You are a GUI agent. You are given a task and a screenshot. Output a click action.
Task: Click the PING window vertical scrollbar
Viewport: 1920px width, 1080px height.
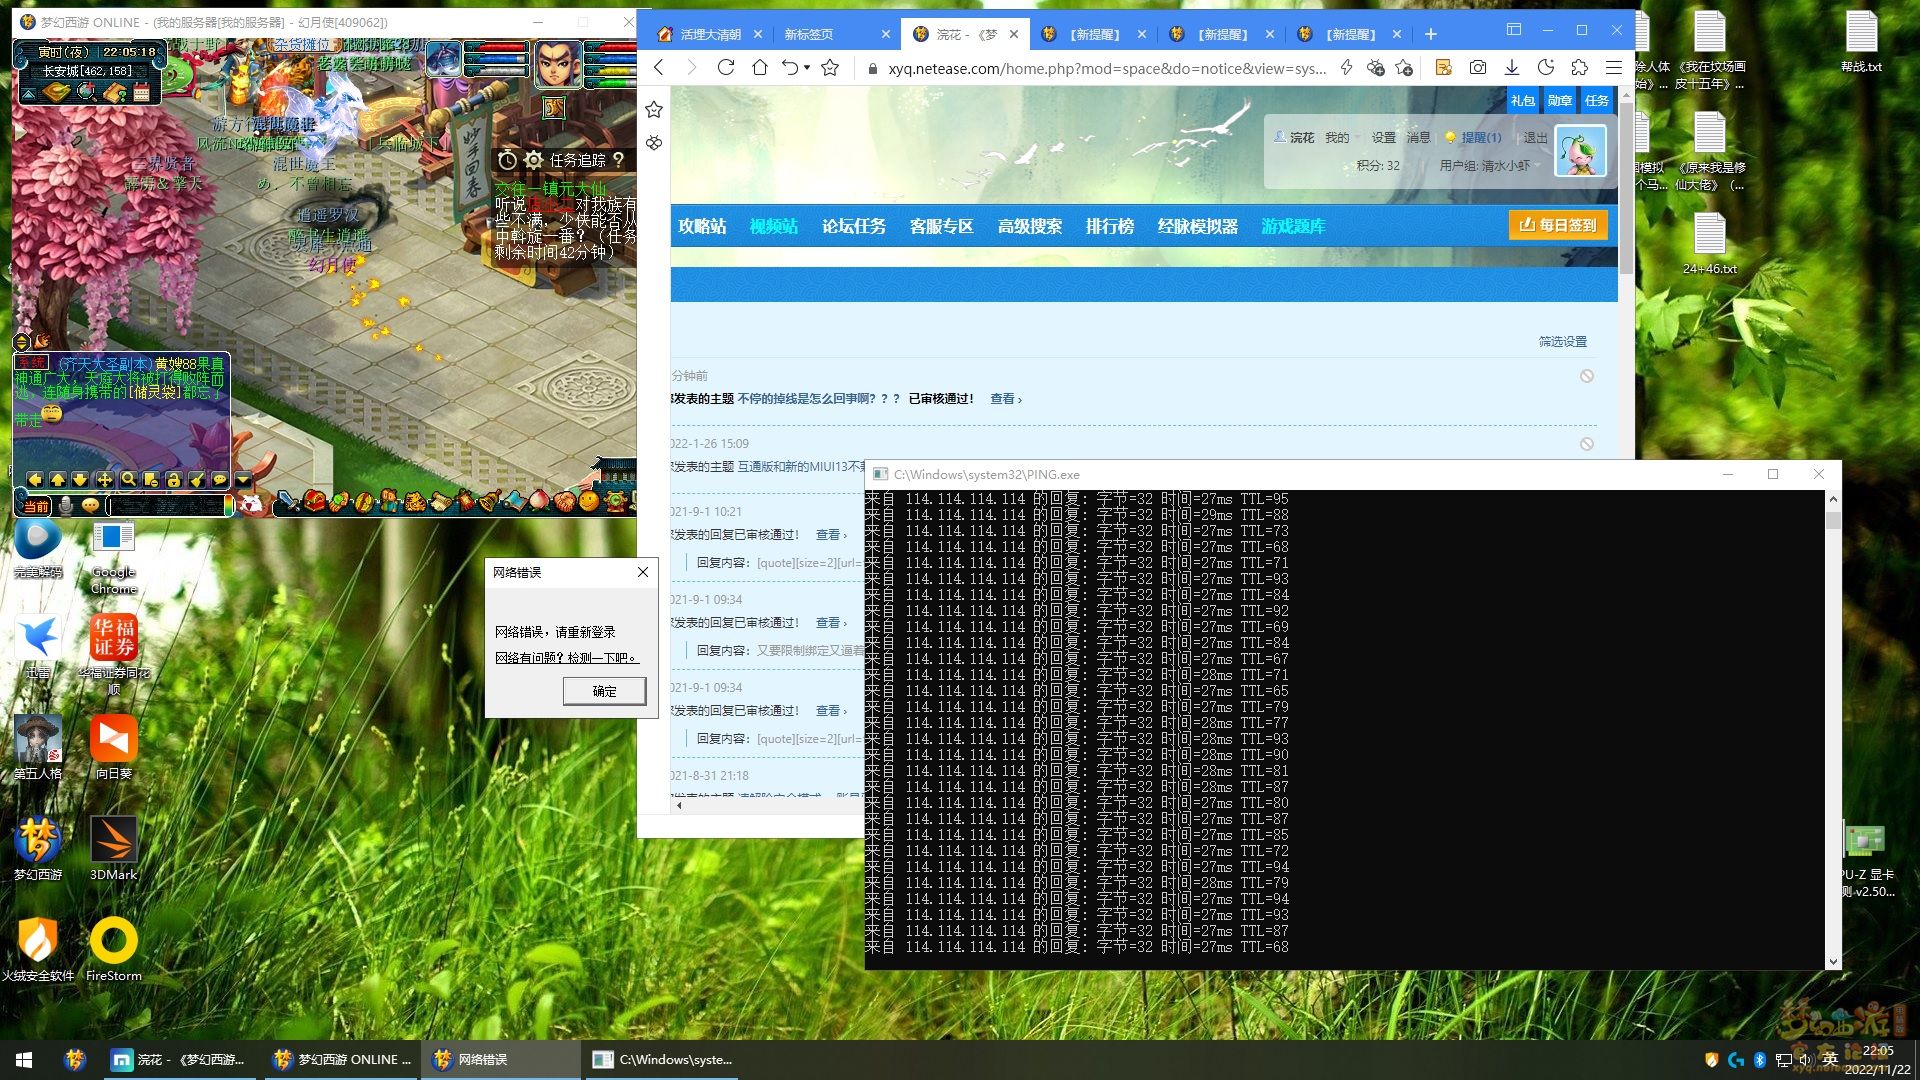tap(1833, 730)
